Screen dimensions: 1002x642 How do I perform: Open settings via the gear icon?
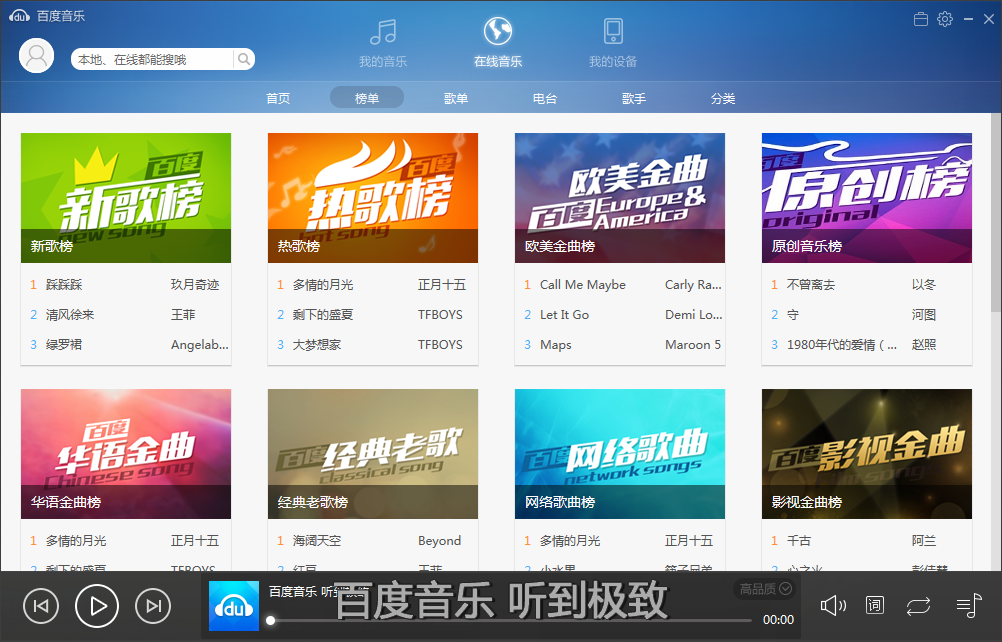(x=945, y=19)
